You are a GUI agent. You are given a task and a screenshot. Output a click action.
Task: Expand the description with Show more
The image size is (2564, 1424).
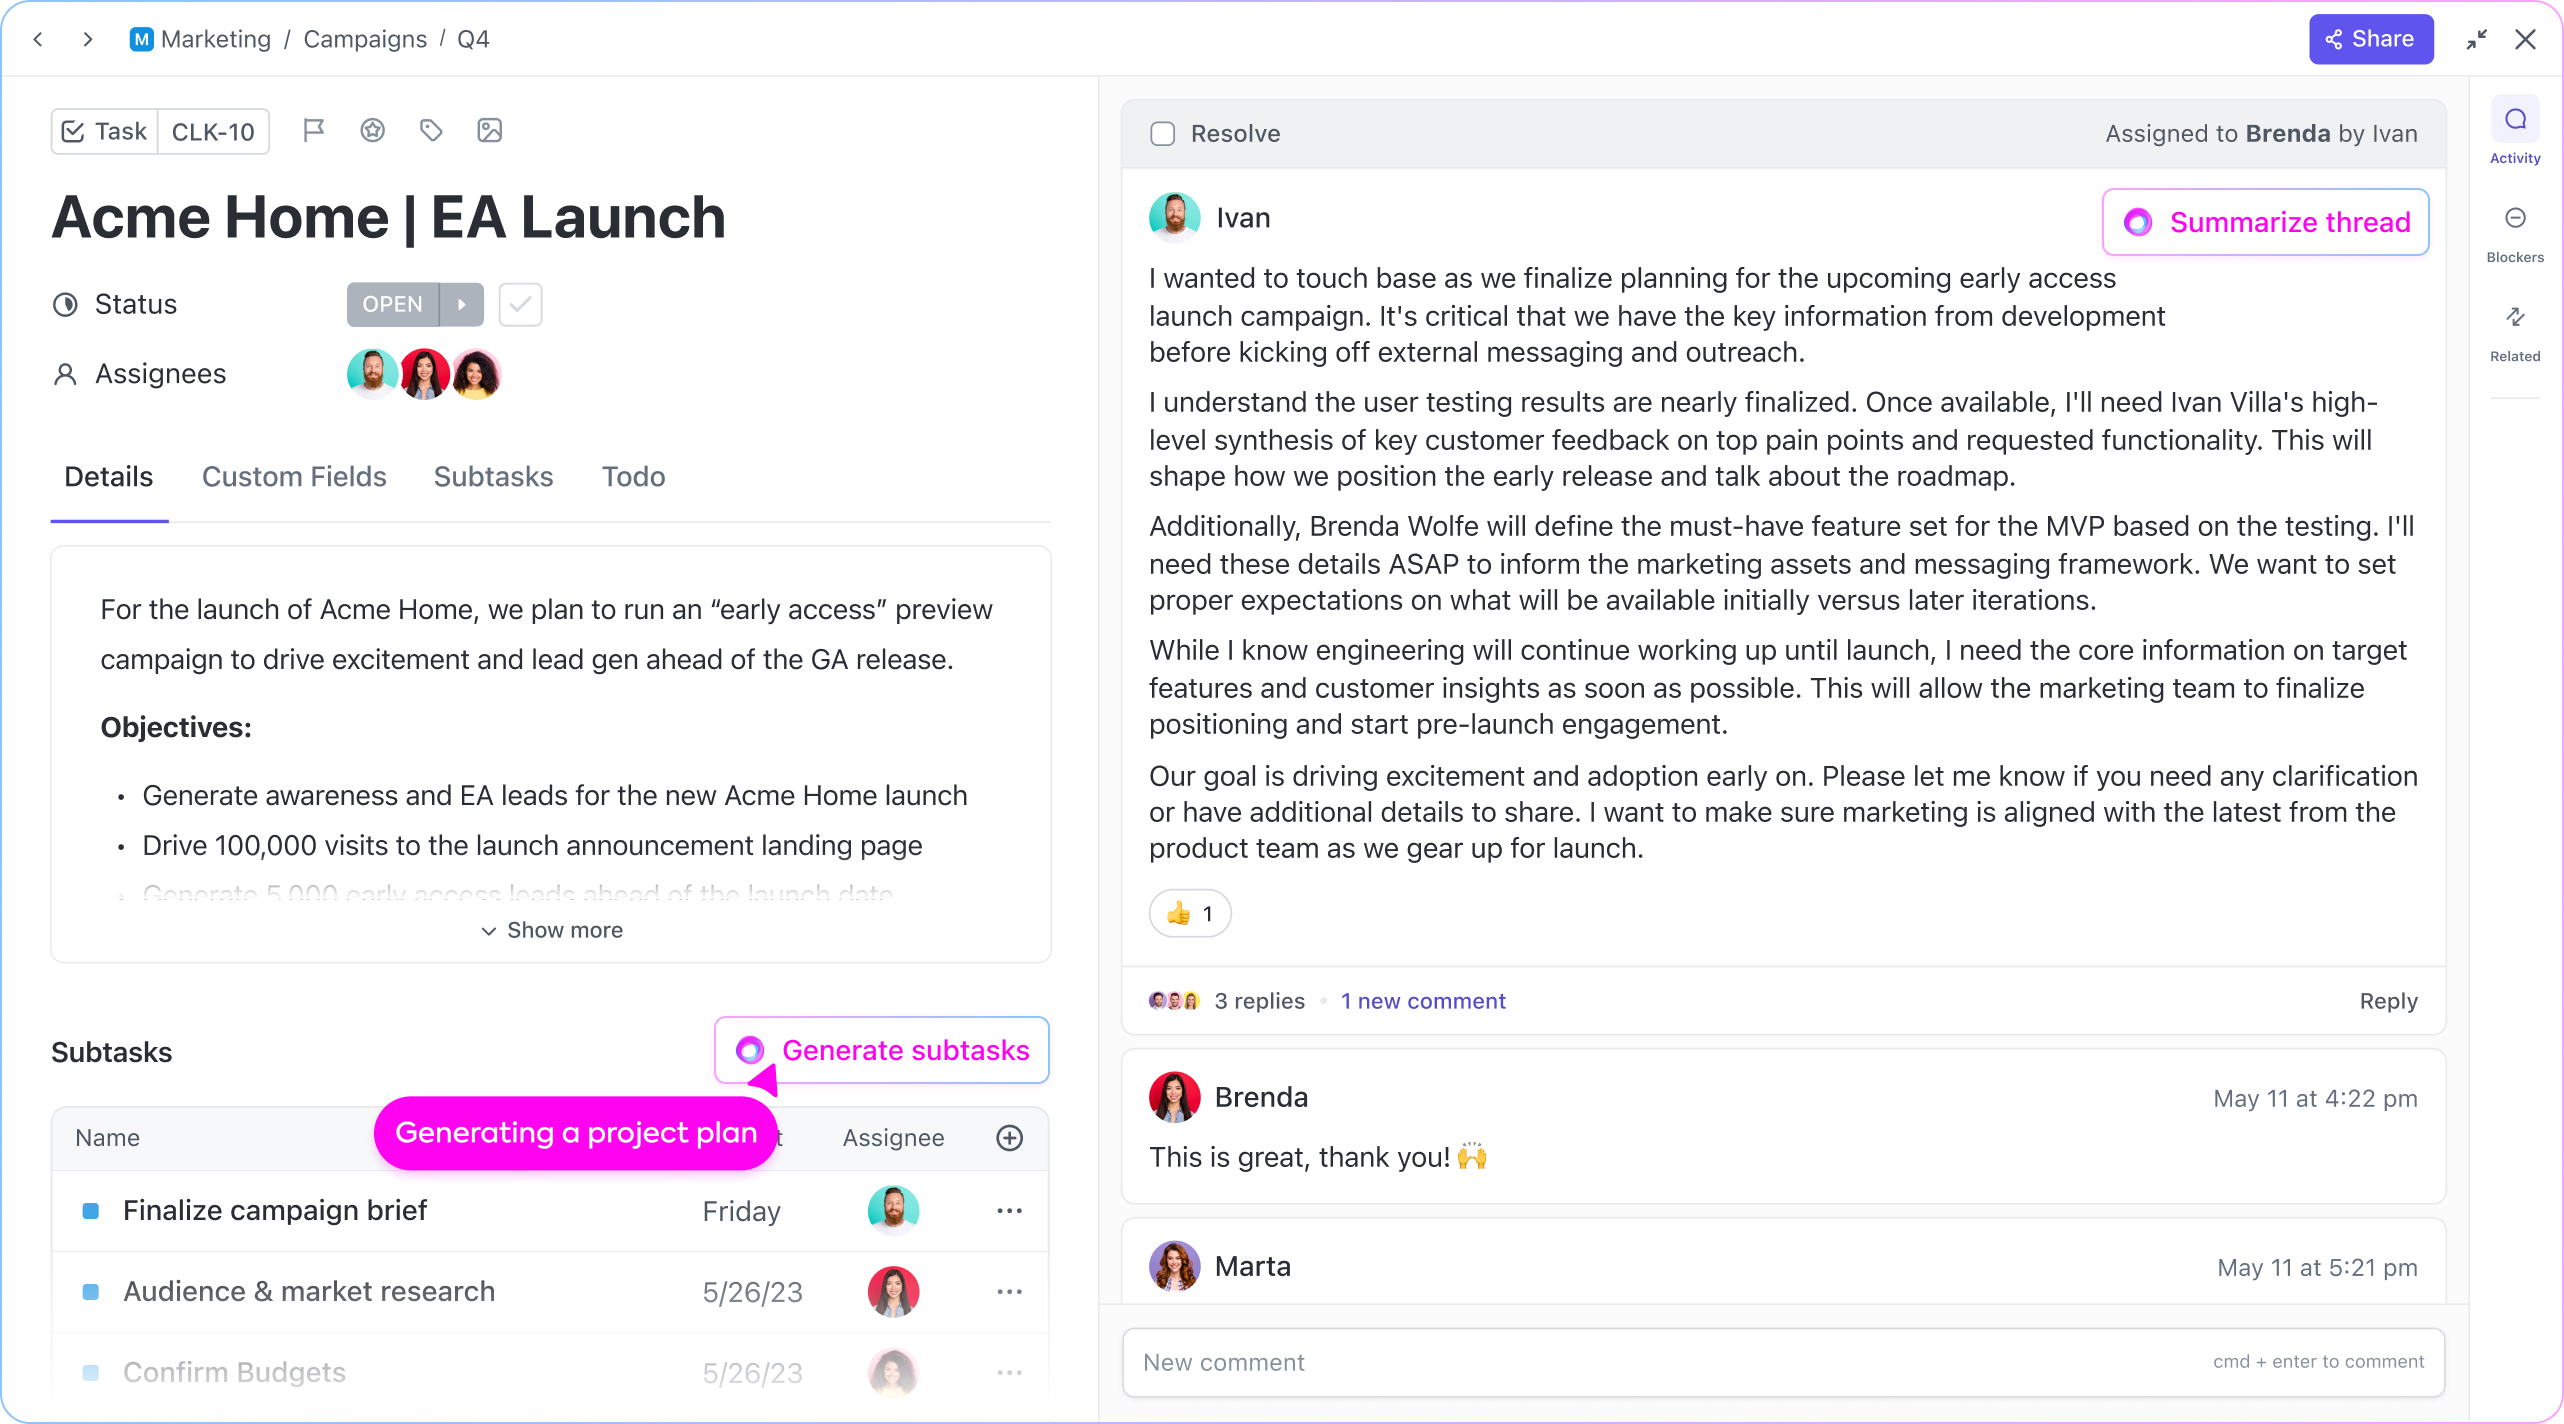click(551, 930)
